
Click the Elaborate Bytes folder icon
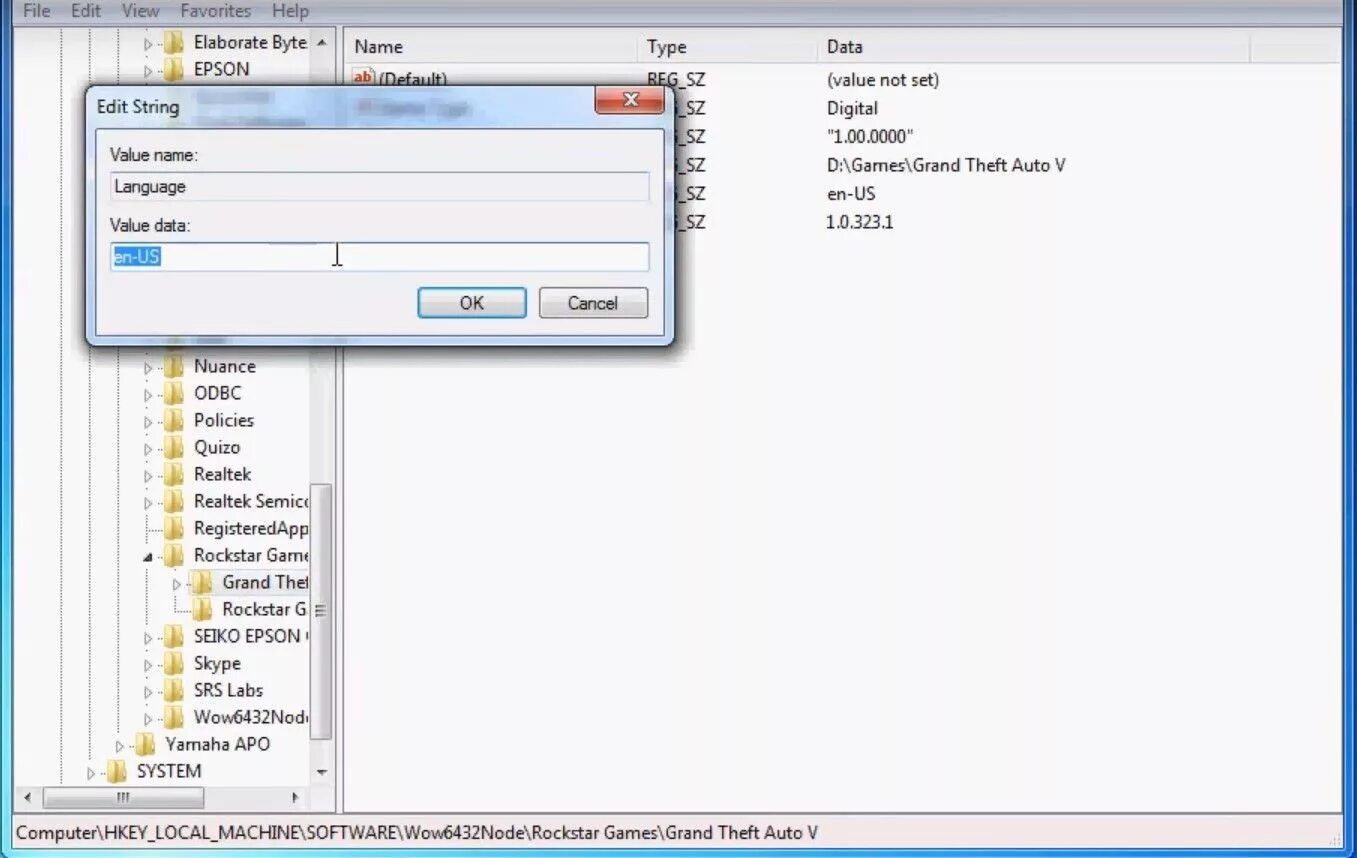click(174, 42)
